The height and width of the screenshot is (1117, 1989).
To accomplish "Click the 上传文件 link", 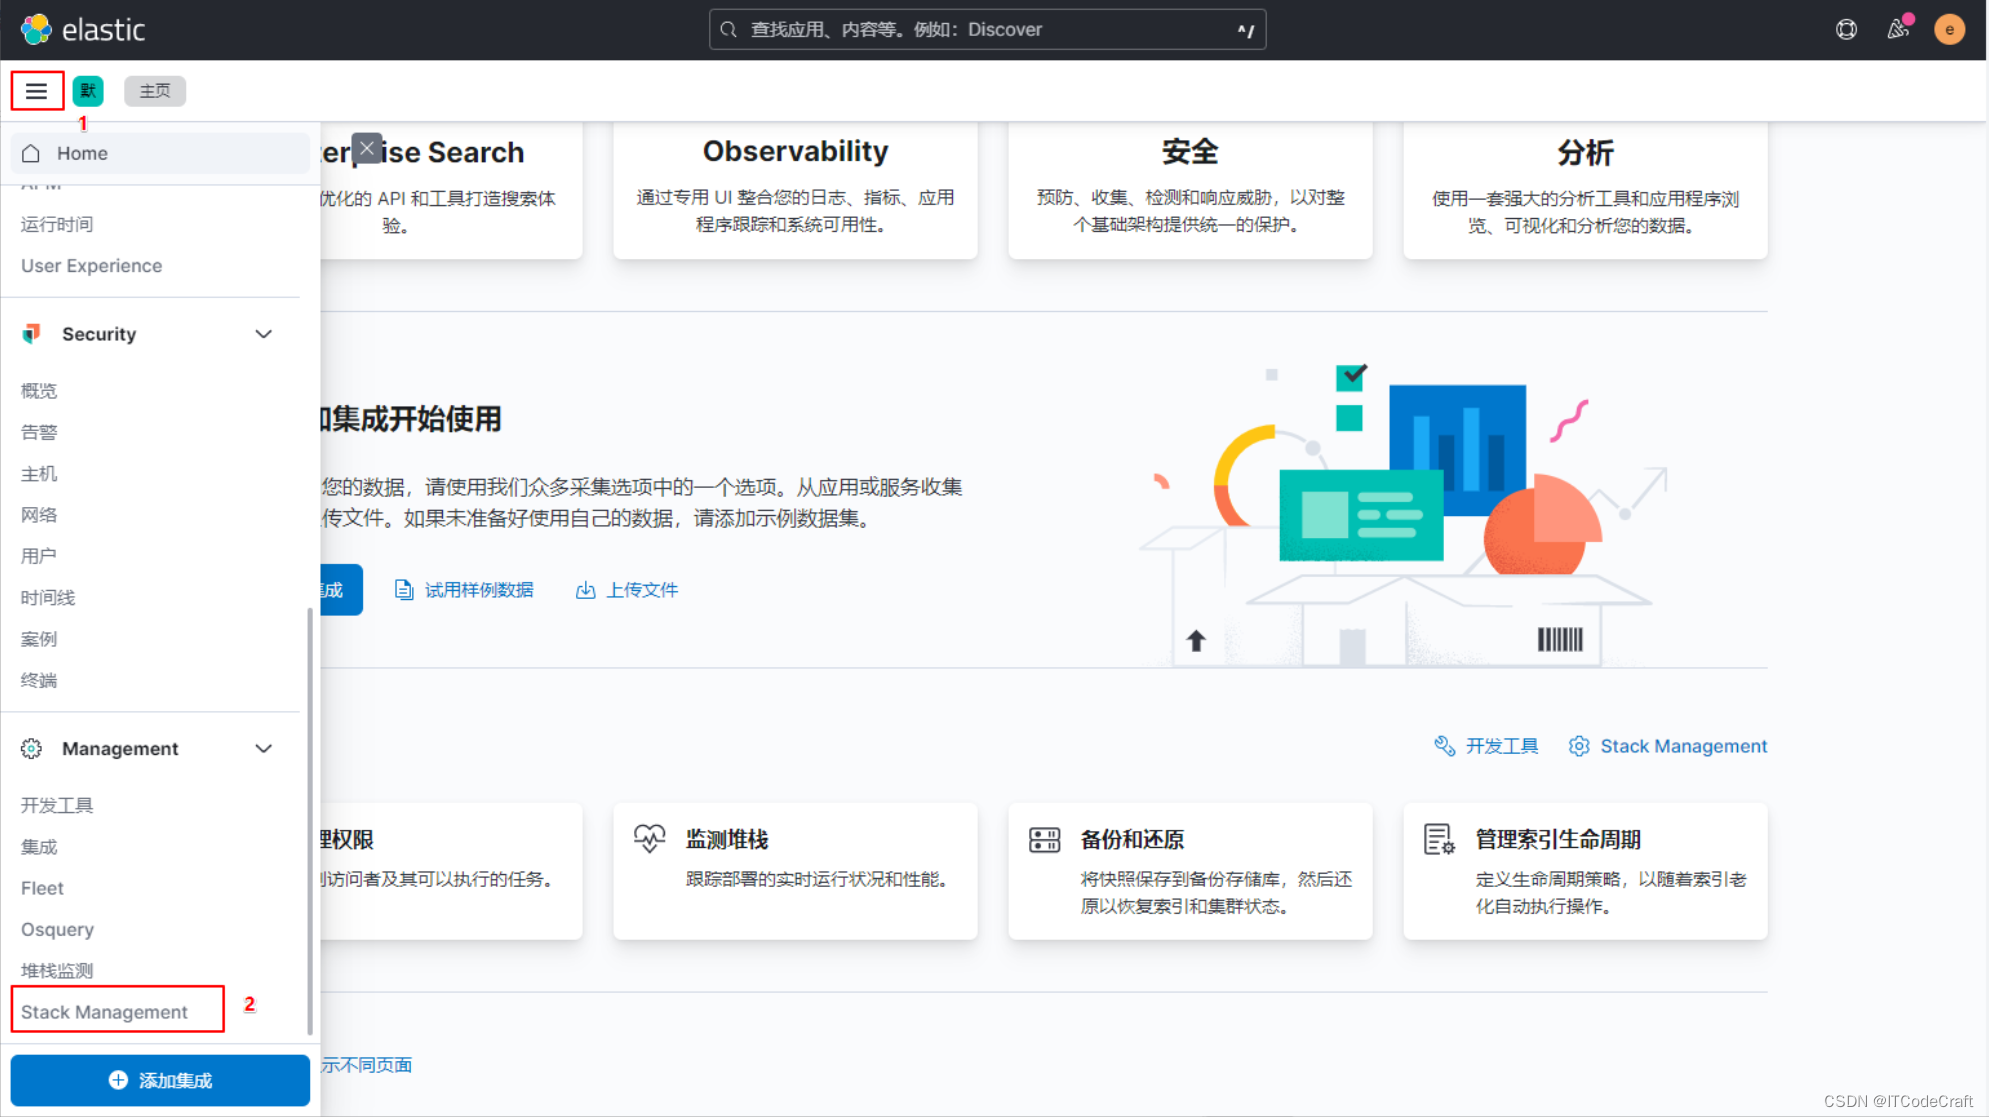I will (642, 590).
